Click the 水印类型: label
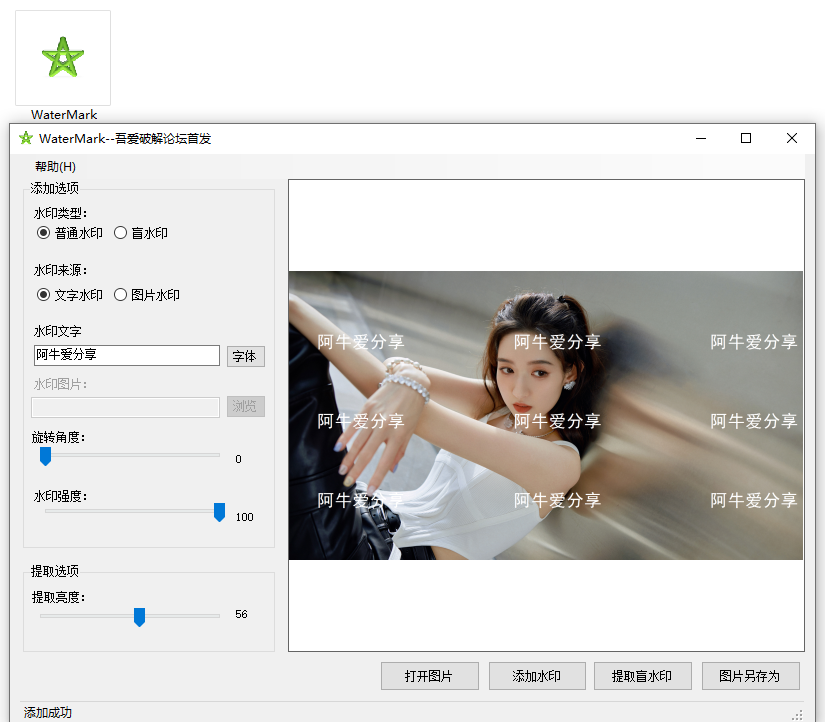Image resolution: width=825 pixels, height=722 pixels. [61, 213]
